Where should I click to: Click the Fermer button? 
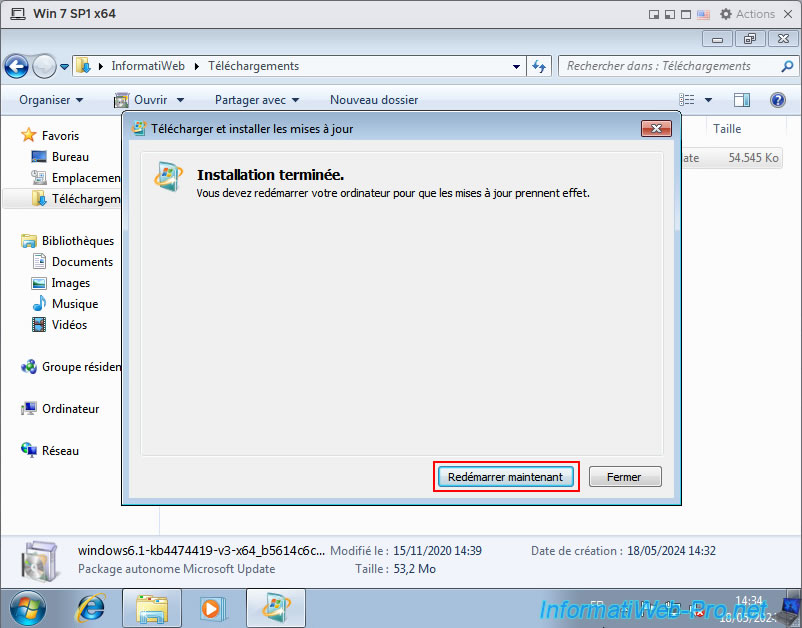(x=624, y=477)
